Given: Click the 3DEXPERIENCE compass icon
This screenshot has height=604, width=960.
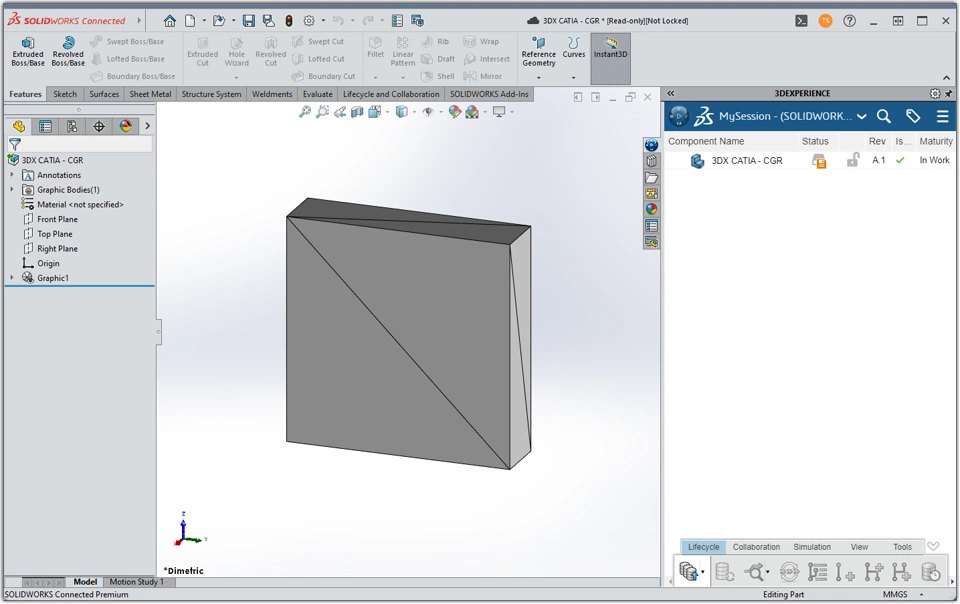Looking at the screenshot, I should pos(678,116).
